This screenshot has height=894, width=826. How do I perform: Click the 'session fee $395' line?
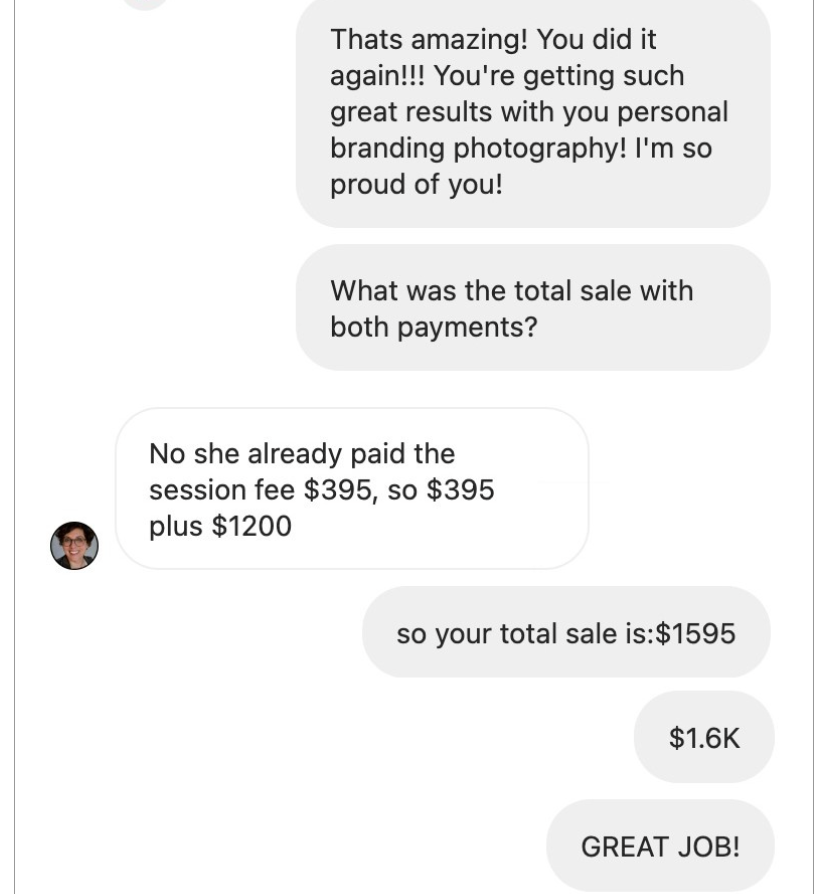pos(275,490)
